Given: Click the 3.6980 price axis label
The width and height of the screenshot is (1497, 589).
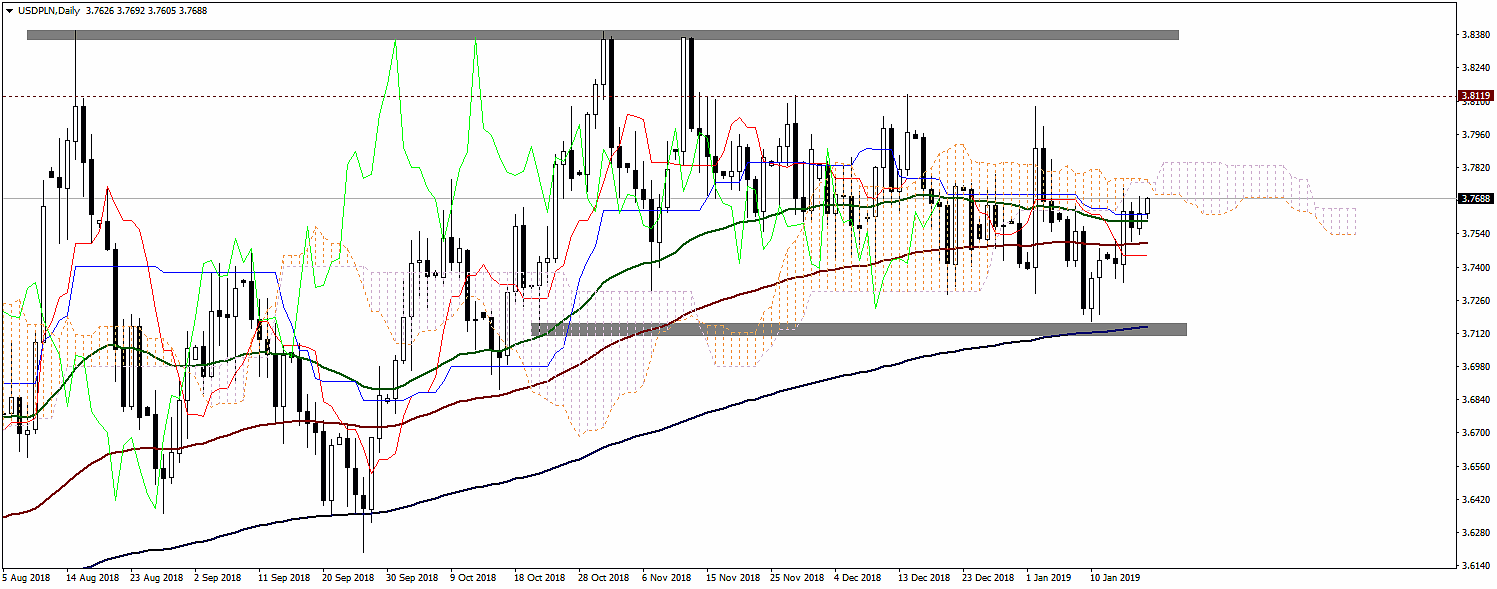Looking at the screenshot, I should [1475, 366].
